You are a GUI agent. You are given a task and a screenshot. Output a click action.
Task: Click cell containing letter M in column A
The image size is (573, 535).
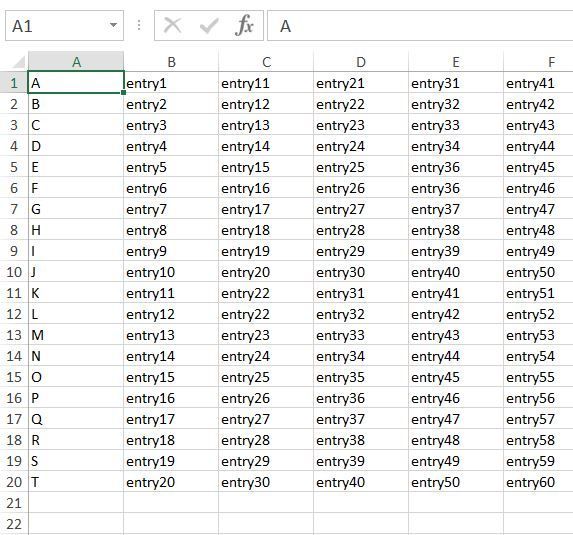pyautogui.click(x=76, y=334)
